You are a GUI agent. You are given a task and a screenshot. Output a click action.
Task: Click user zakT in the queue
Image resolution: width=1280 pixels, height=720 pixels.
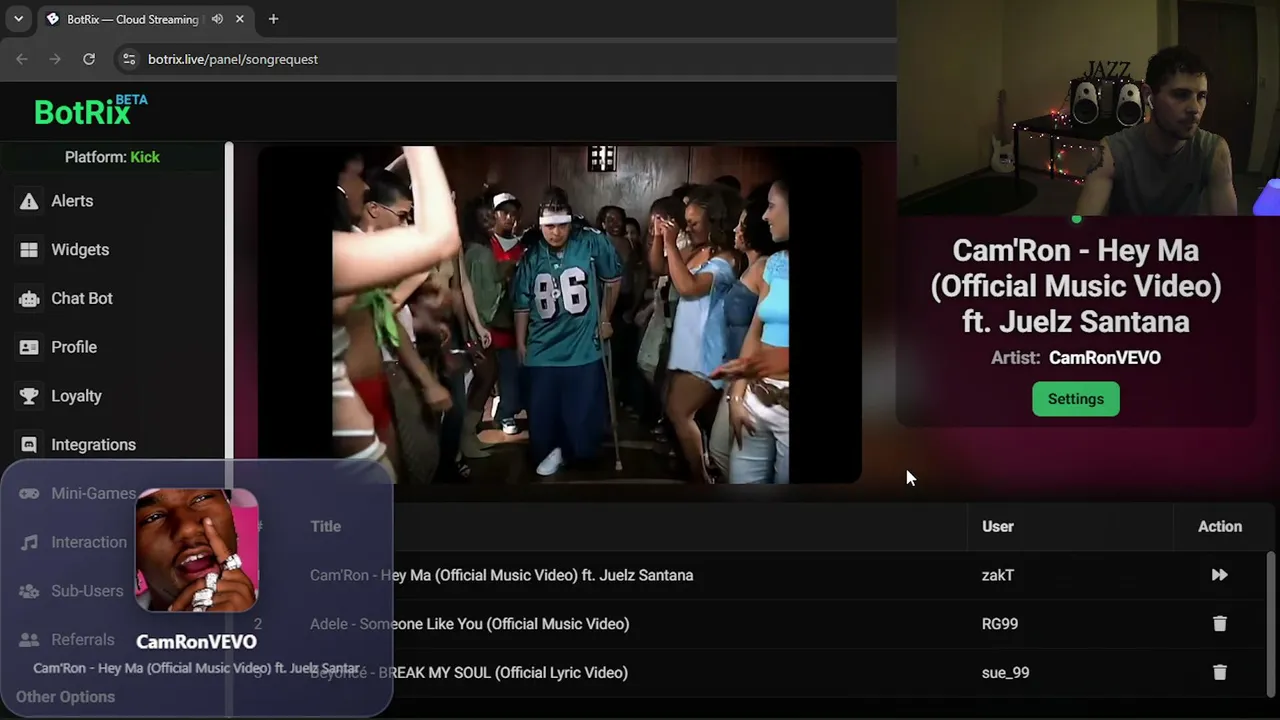pos(998,575)
